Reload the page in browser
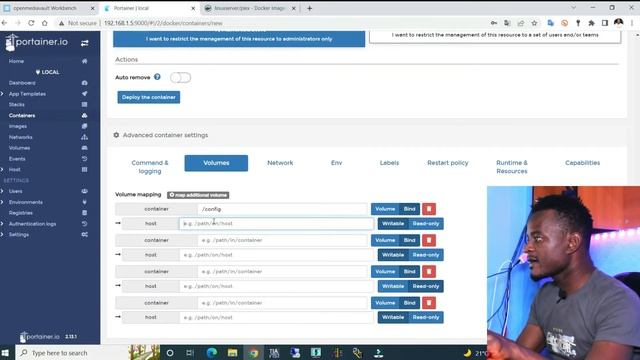640x360 pixels. point(31,23)
